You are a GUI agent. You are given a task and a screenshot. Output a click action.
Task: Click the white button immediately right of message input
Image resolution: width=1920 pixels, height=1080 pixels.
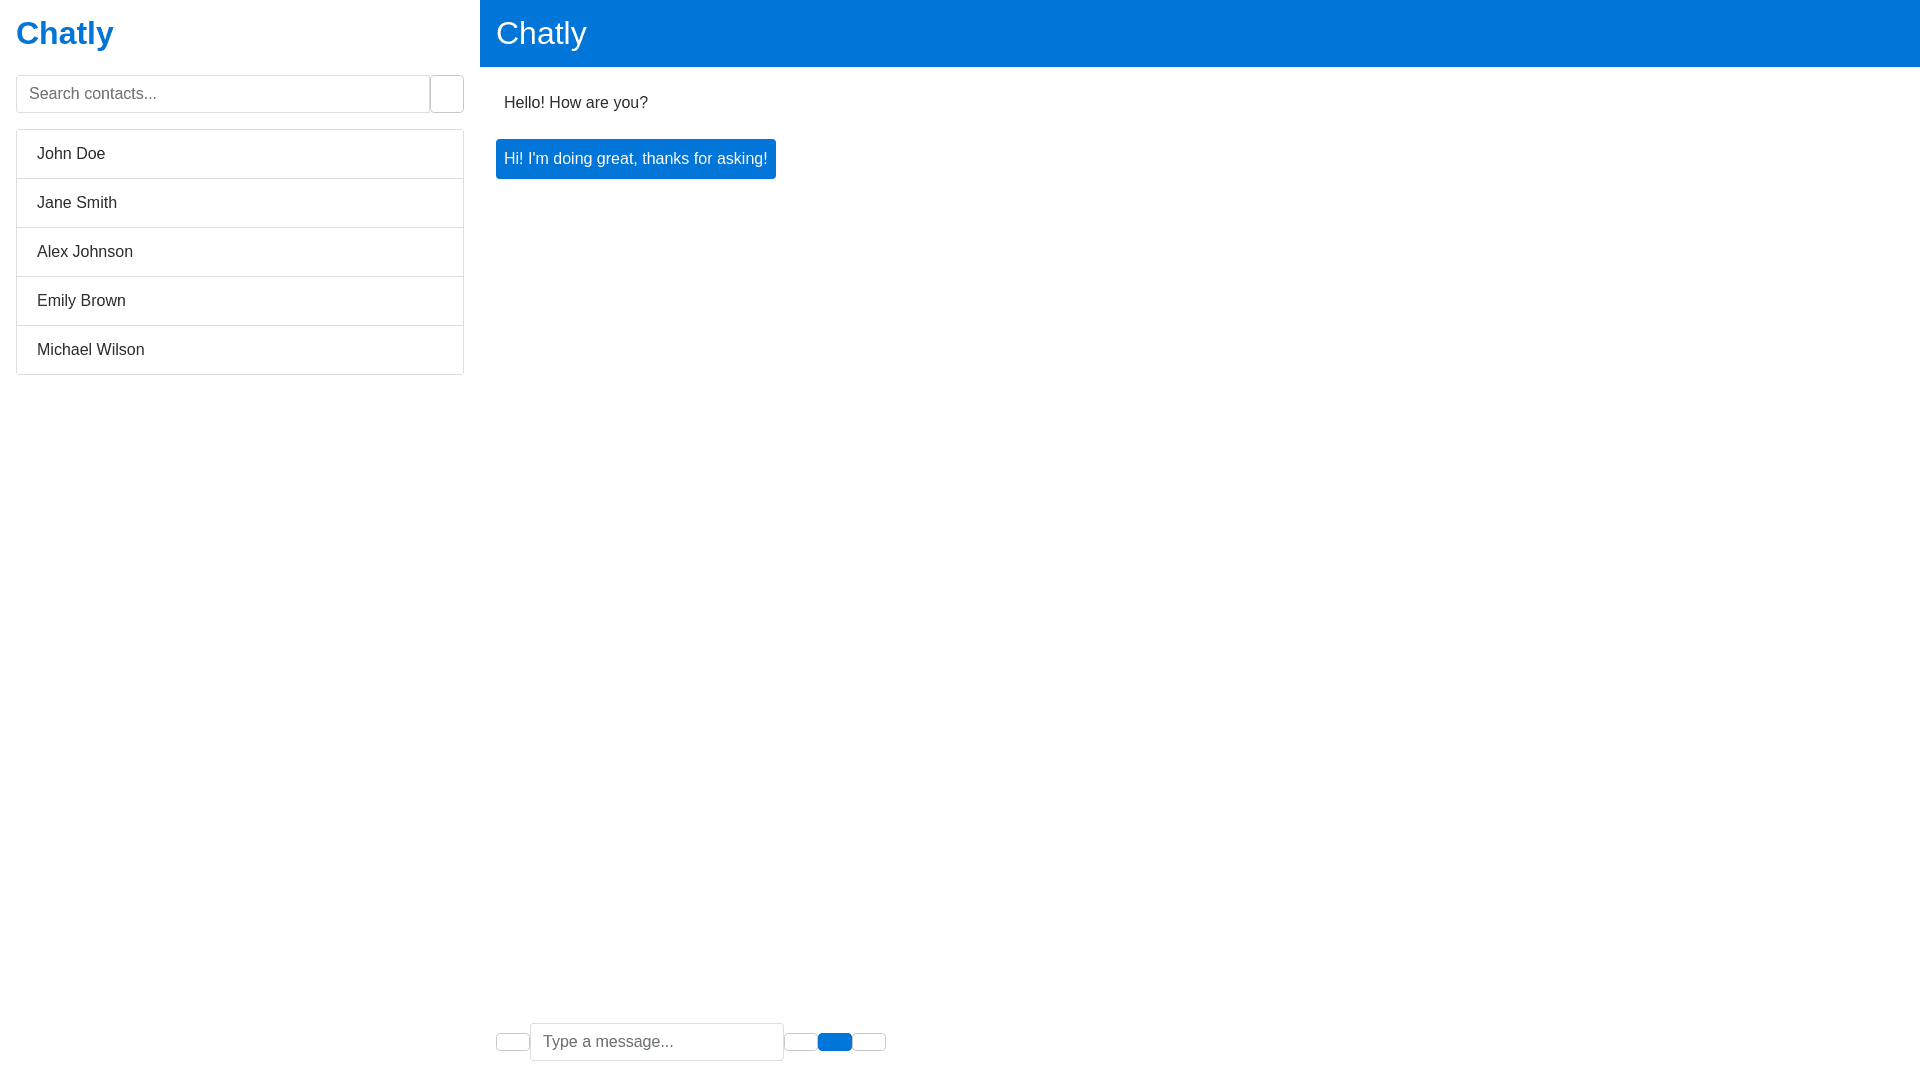[800, 1042]
